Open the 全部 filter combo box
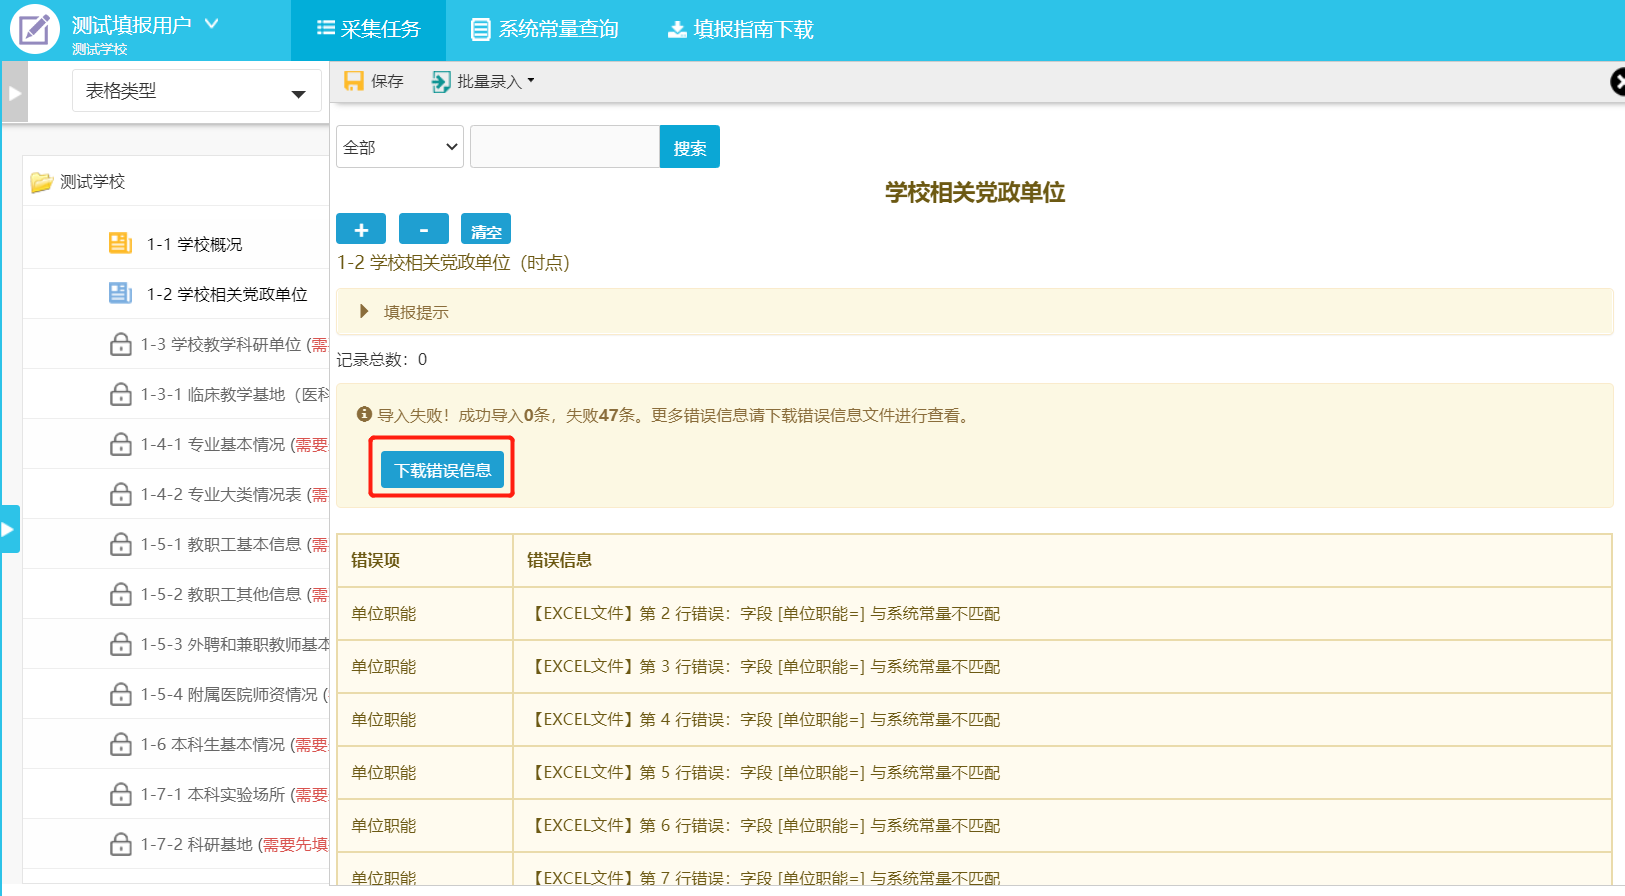 pos(399,147)
